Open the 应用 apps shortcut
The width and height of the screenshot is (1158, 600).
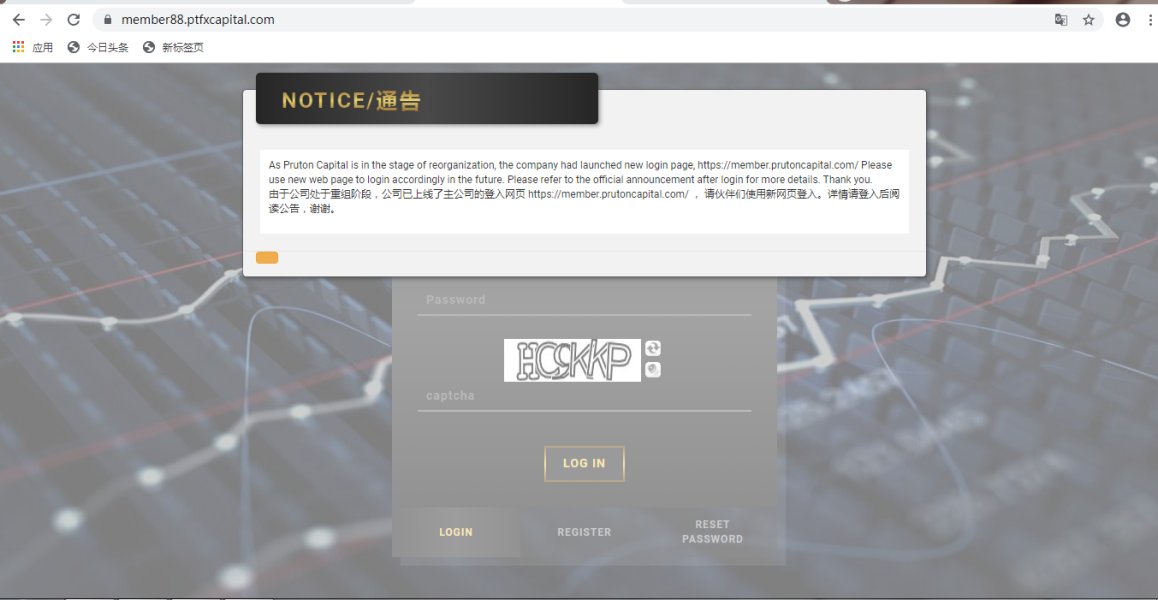click(x=33, y=47)
